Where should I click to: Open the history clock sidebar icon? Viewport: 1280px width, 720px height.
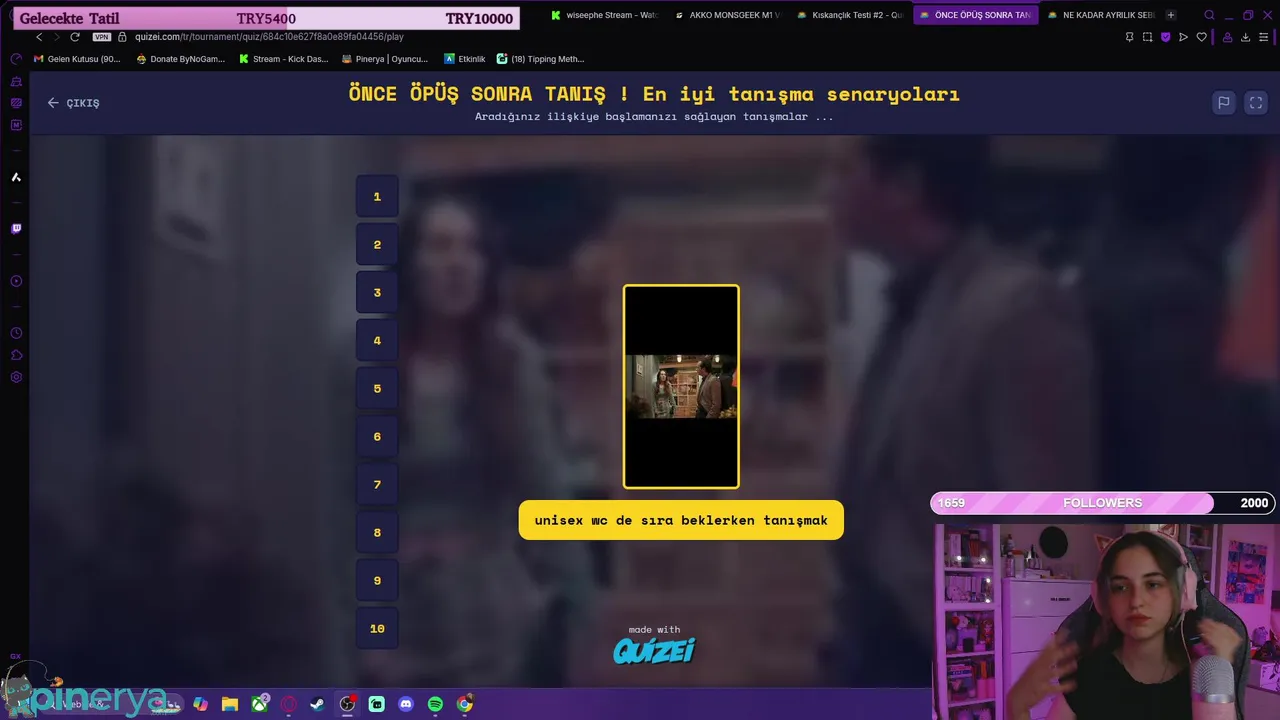[x=16, y=333]
